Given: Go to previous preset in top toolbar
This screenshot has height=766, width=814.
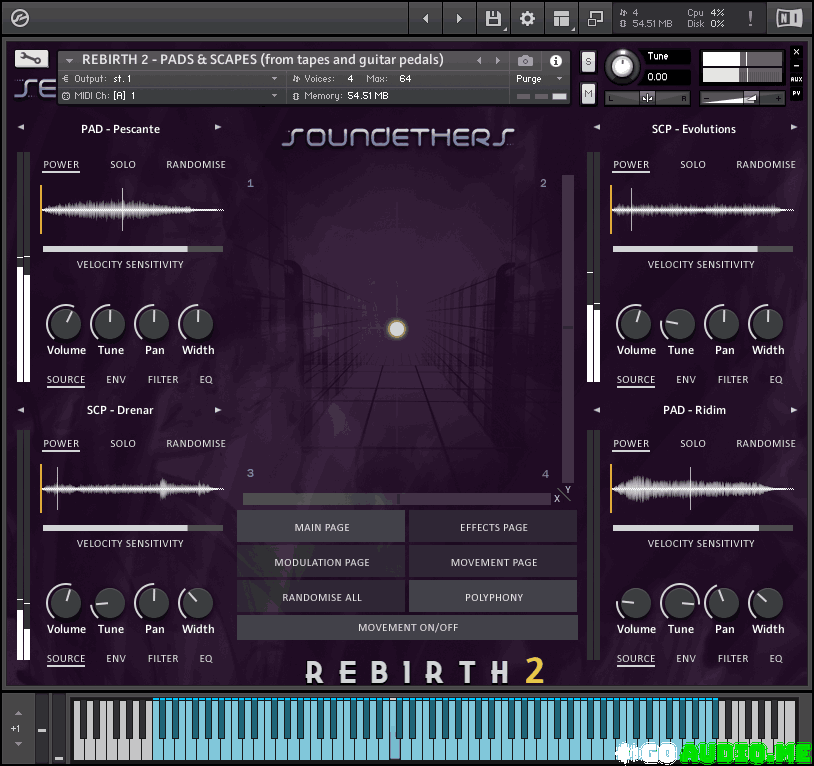Looking at the screenshot, I should 426,19.
